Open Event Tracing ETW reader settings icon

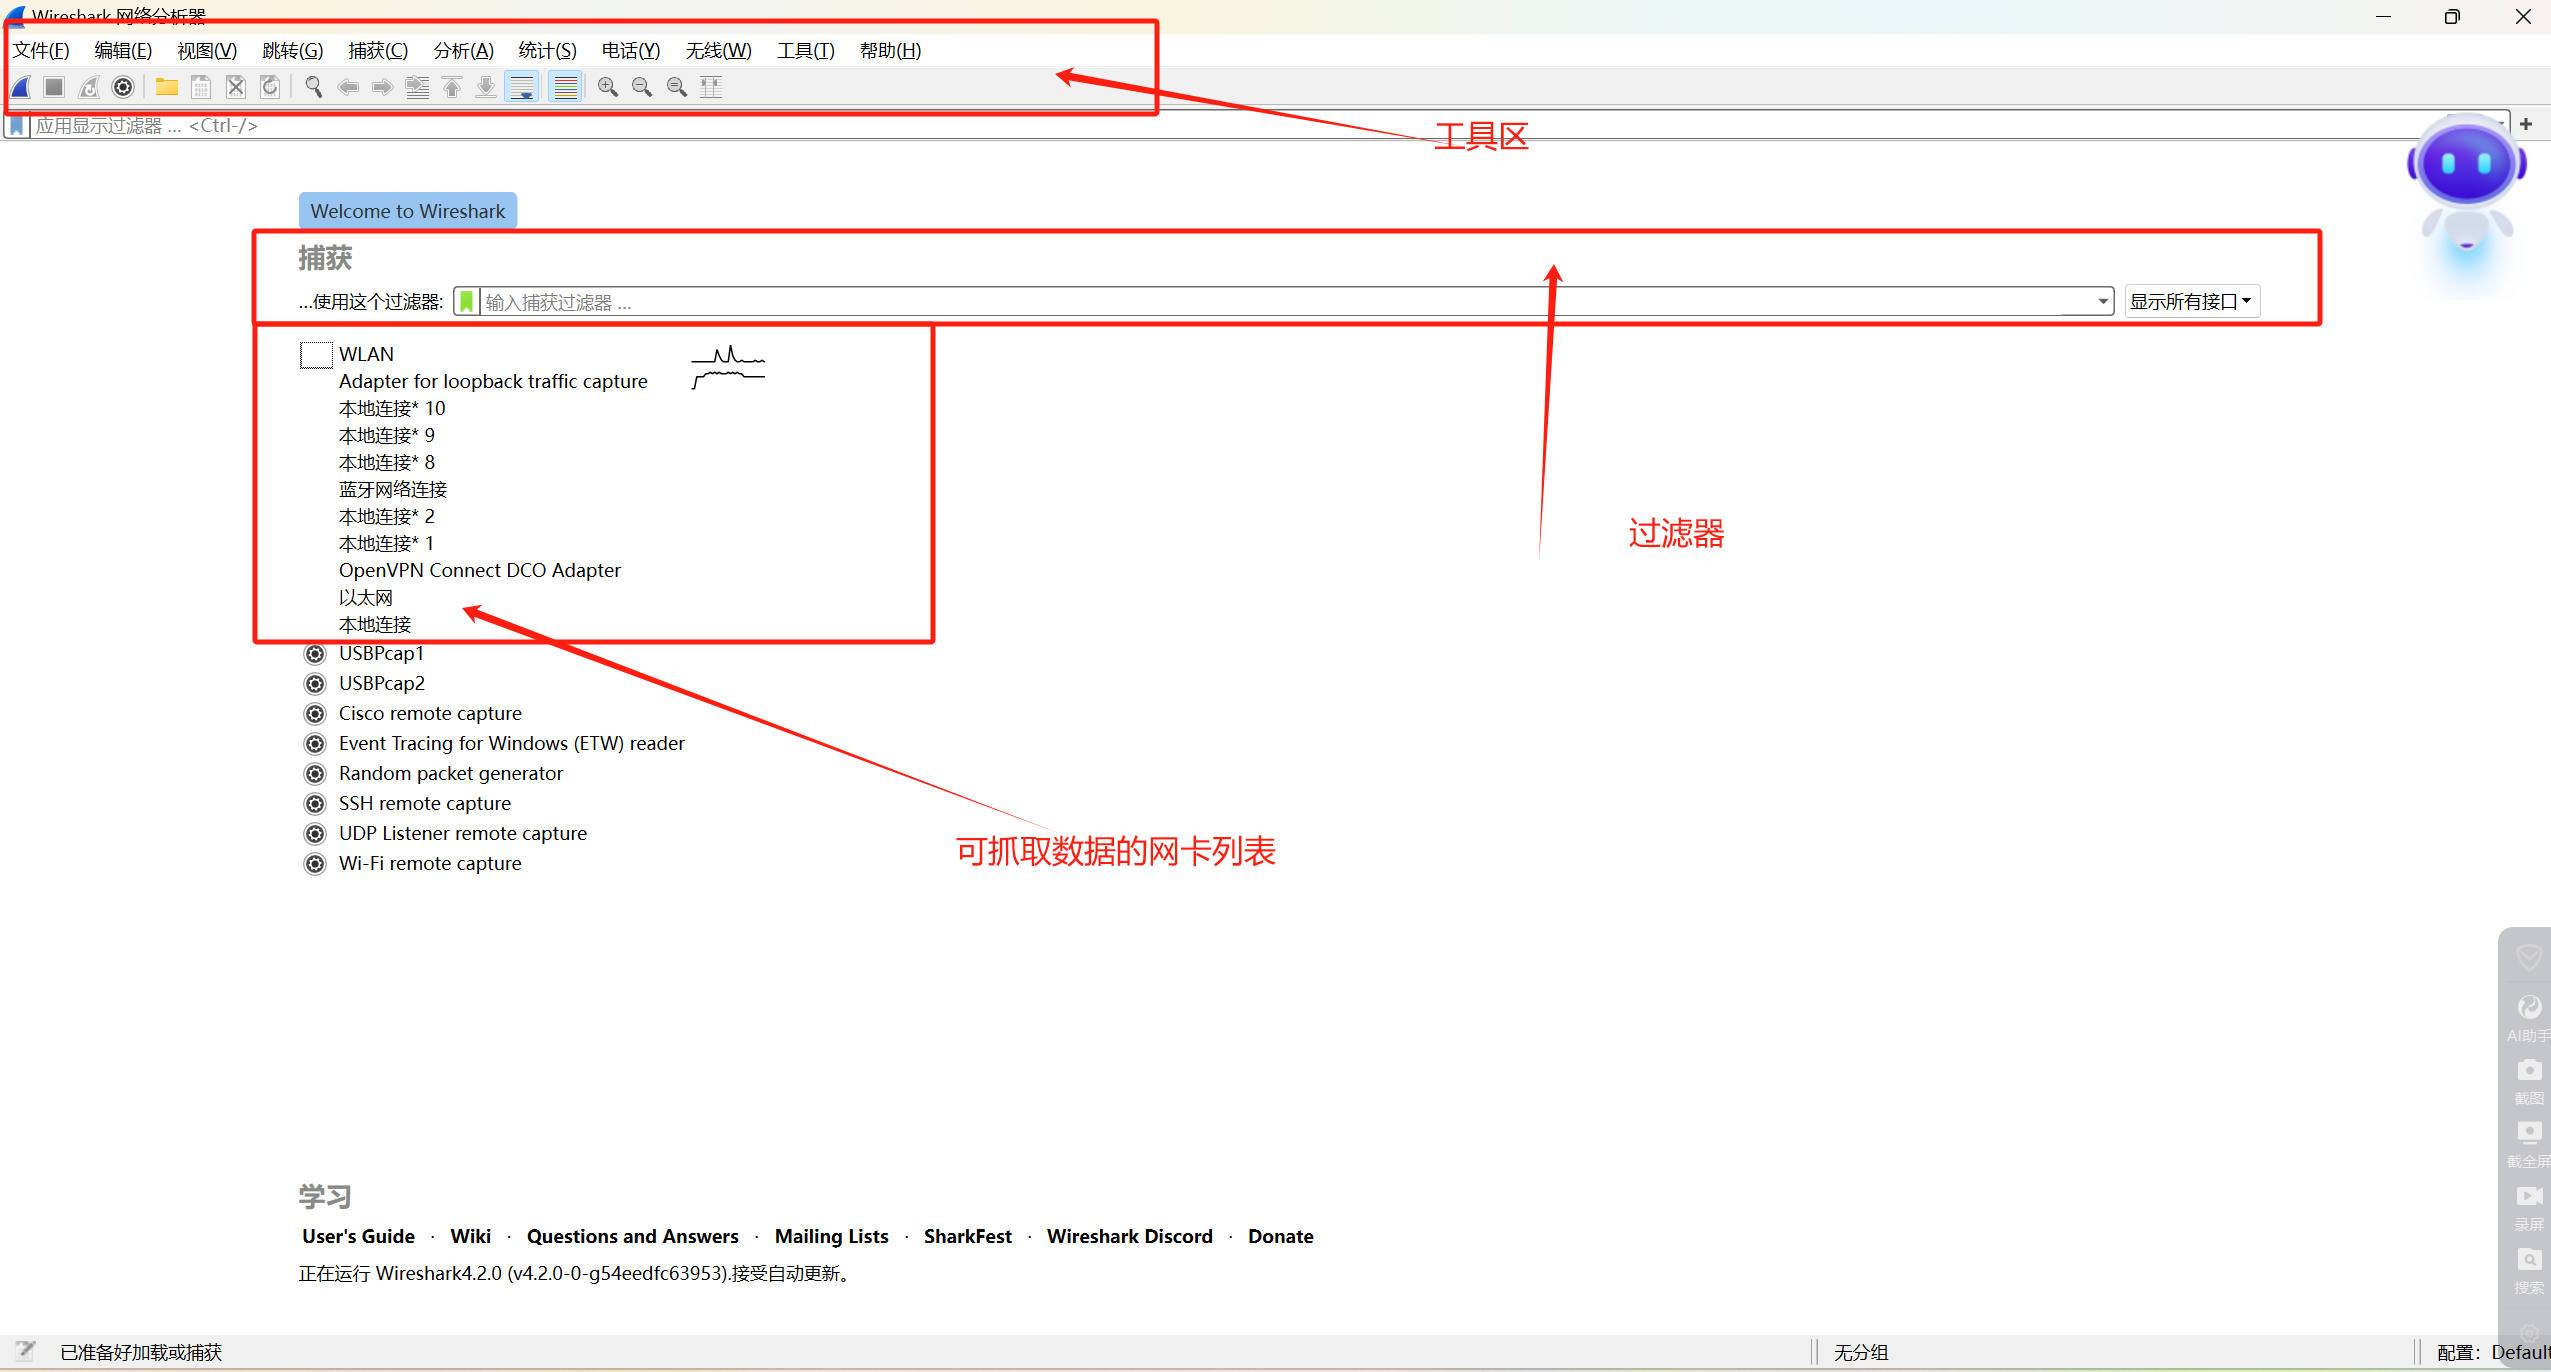point(315,744)
